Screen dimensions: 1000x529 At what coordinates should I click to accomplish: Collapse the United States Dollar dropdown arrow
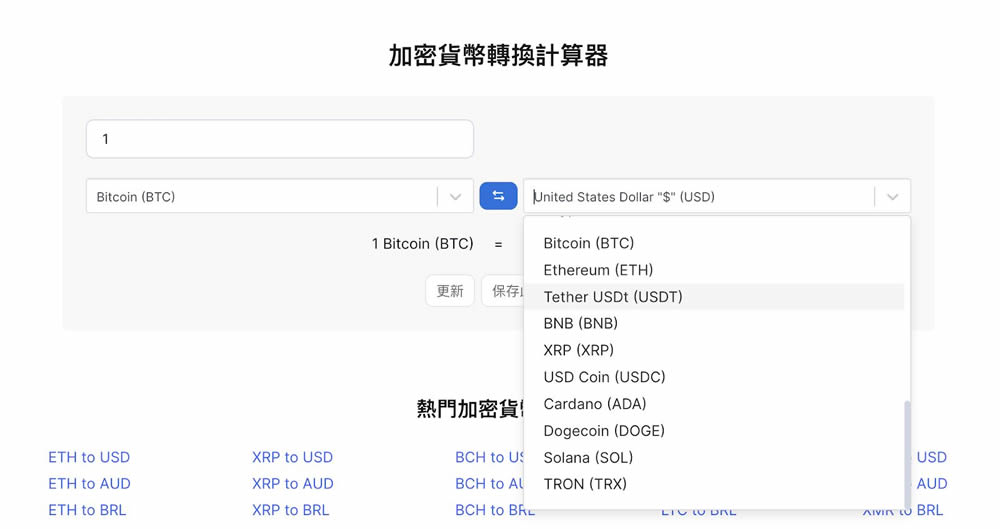click(892, 197)
